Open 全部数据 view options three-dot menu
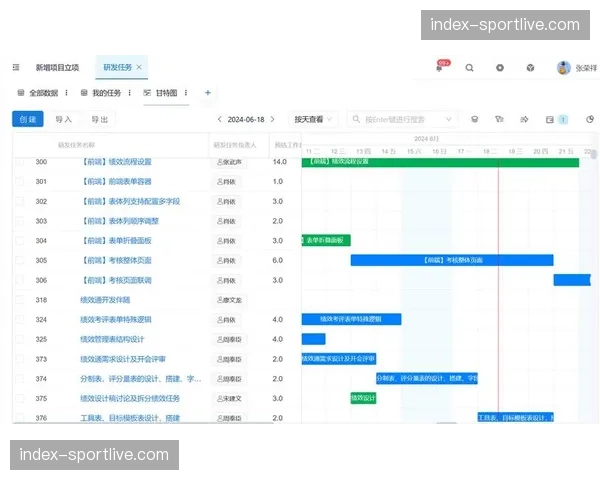The height and width of the screenshot is (480, 600). (x=67, y=93)
